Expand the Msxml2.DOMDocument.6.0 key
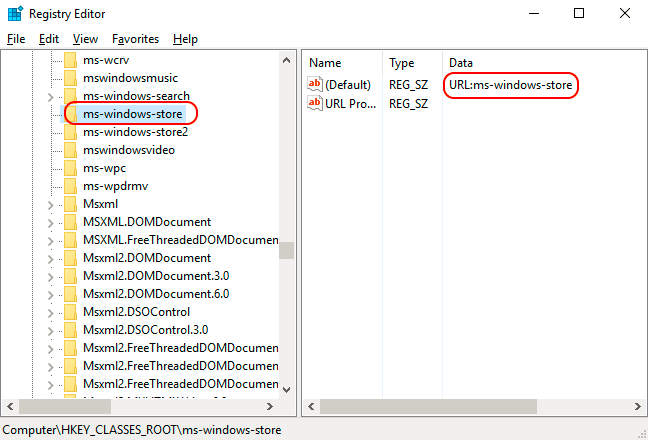The height and width of the screenshot is (440, 648). [x=50, y=295]
